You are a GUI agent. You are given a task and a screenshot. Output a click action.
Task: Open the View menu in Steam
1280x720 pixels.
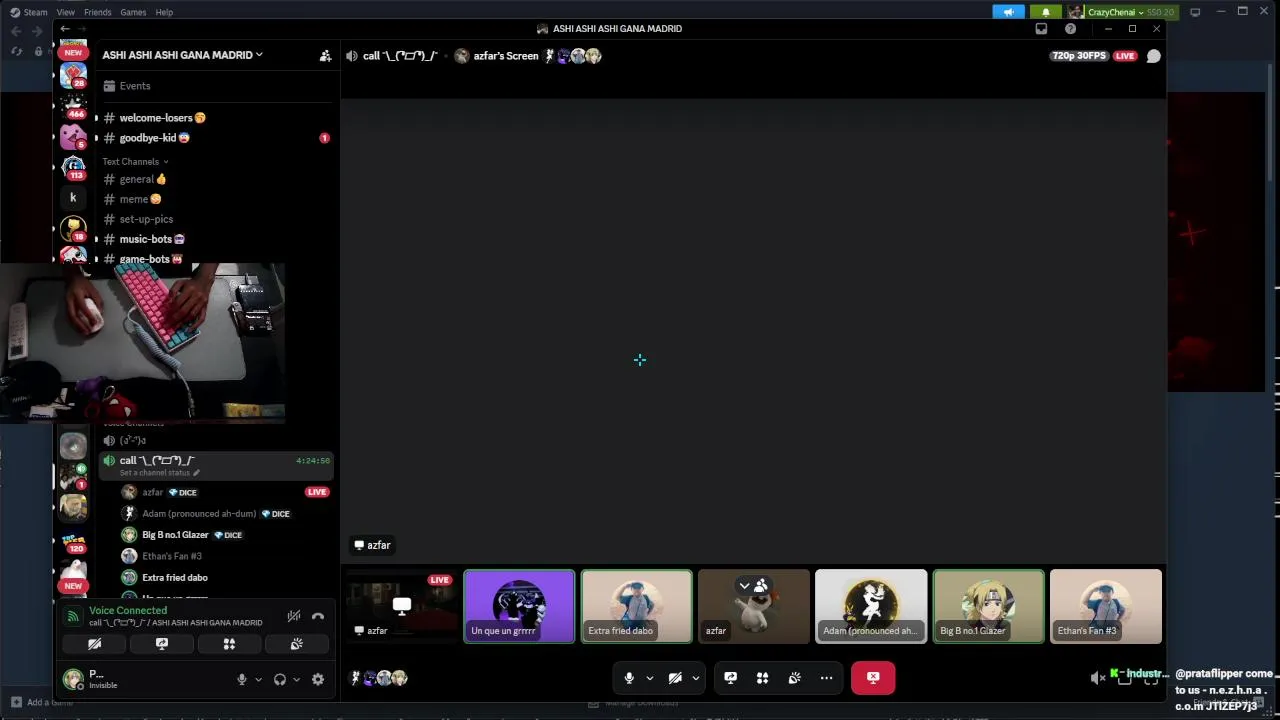click(x=65, y=12)
